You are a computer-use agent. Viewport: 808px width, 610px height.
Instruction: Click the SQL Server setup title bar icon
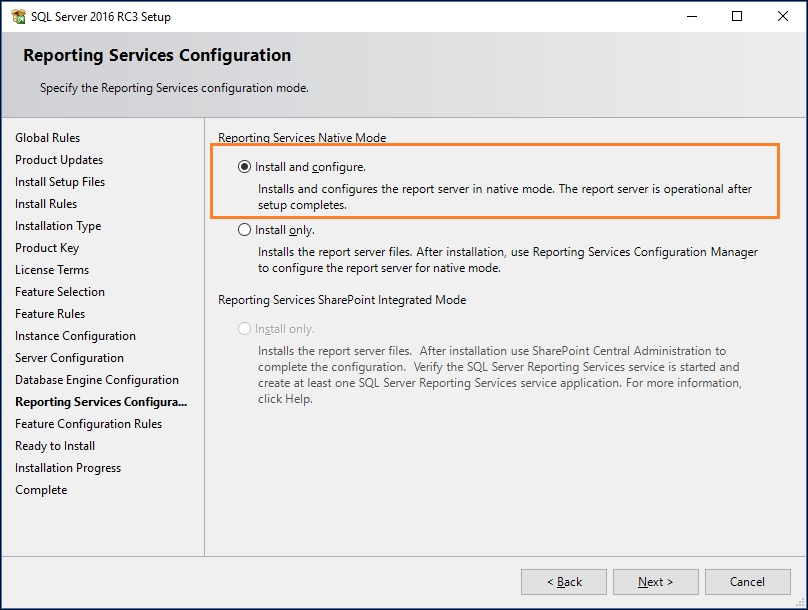[19, 16]
